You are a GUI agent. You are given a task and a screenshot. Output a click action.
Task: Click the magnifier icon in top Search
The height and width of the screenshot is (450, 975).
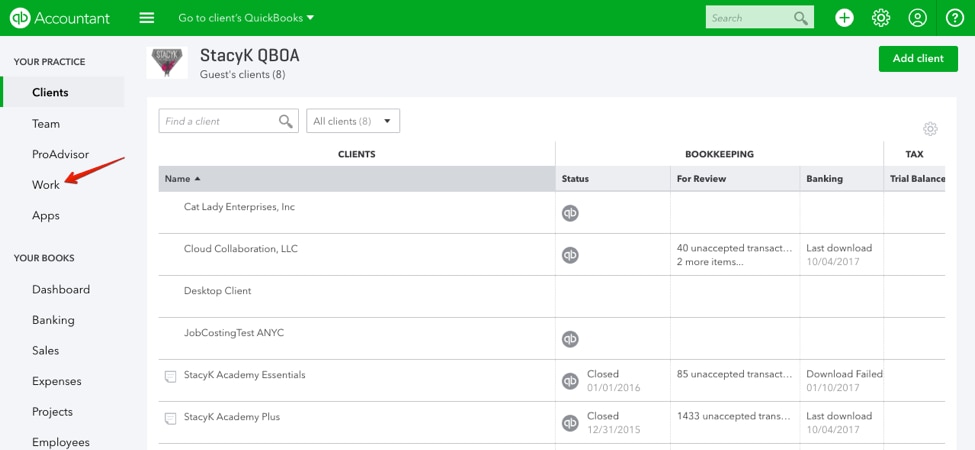coord(801,18)
